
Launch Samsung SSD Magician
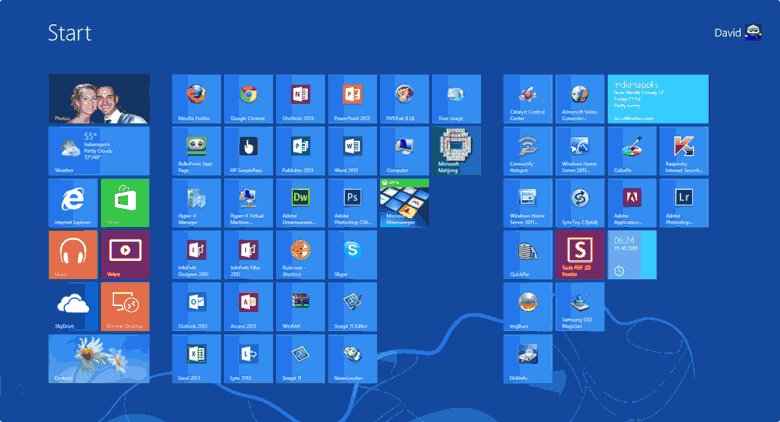(x=580, y=307)
